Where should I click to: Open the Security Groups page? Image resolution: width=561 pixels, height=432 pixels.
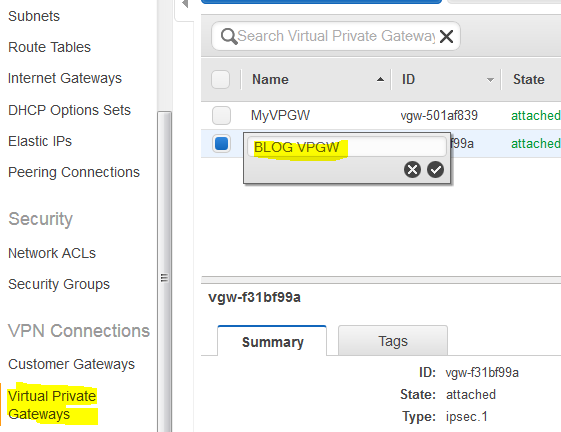coord(59,284)
